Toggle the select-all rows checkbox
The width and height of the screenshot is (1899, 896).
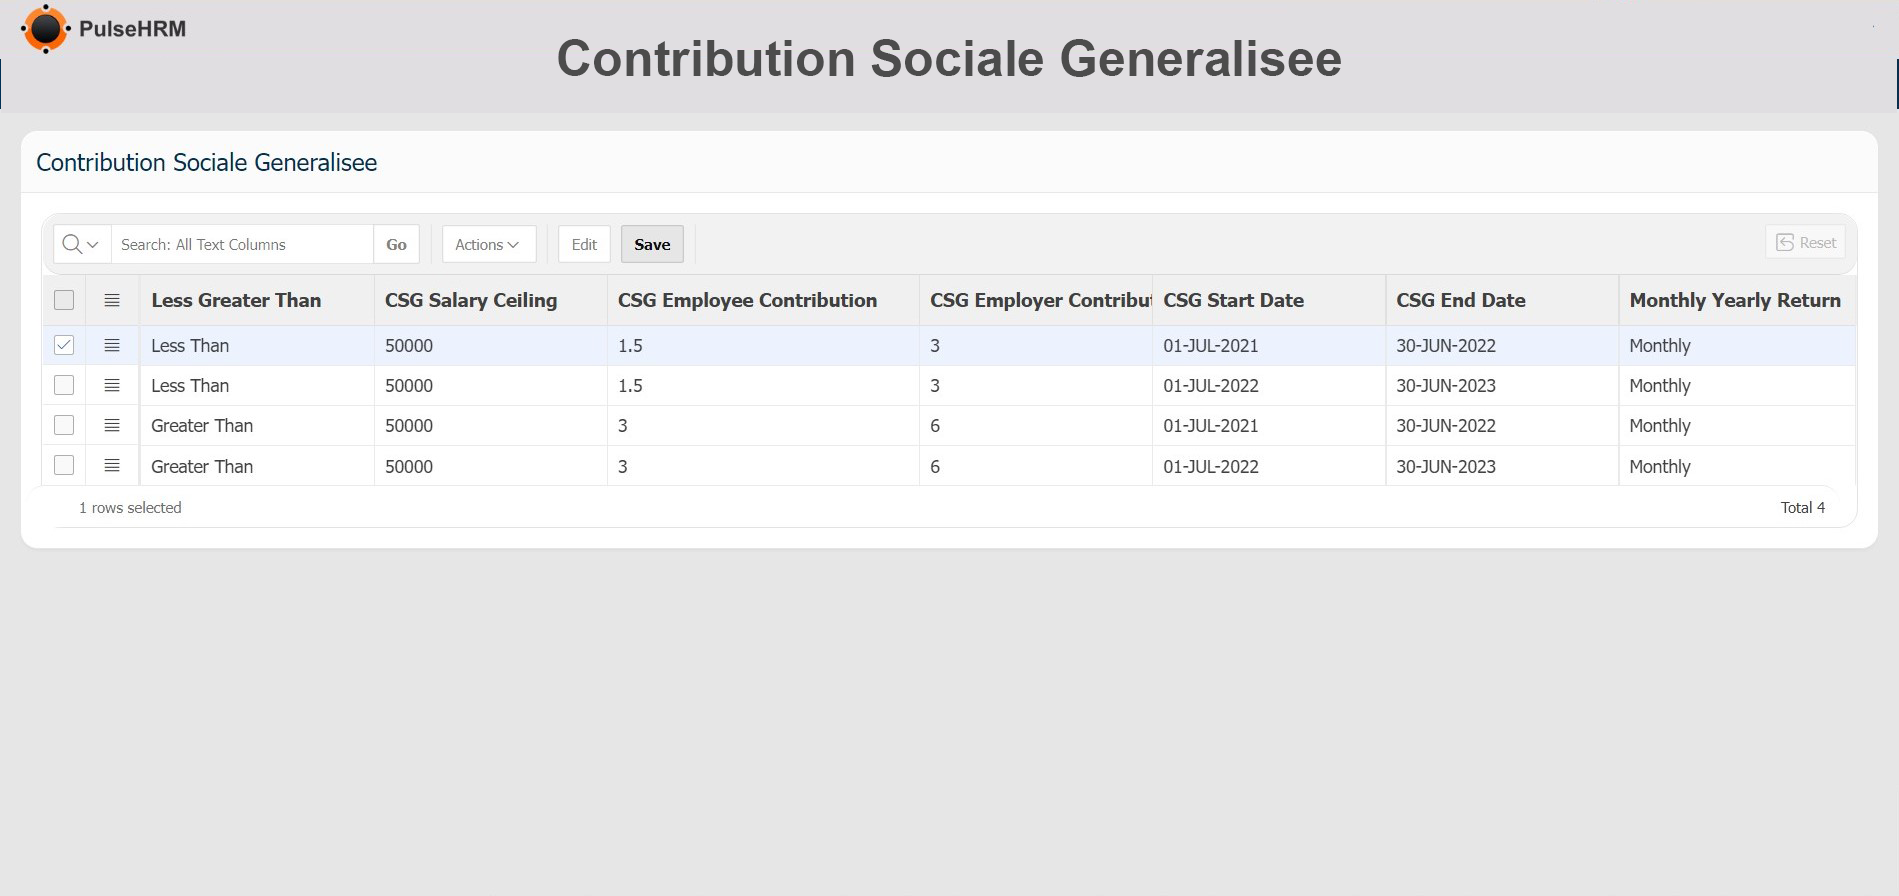(x=64, y=300)
